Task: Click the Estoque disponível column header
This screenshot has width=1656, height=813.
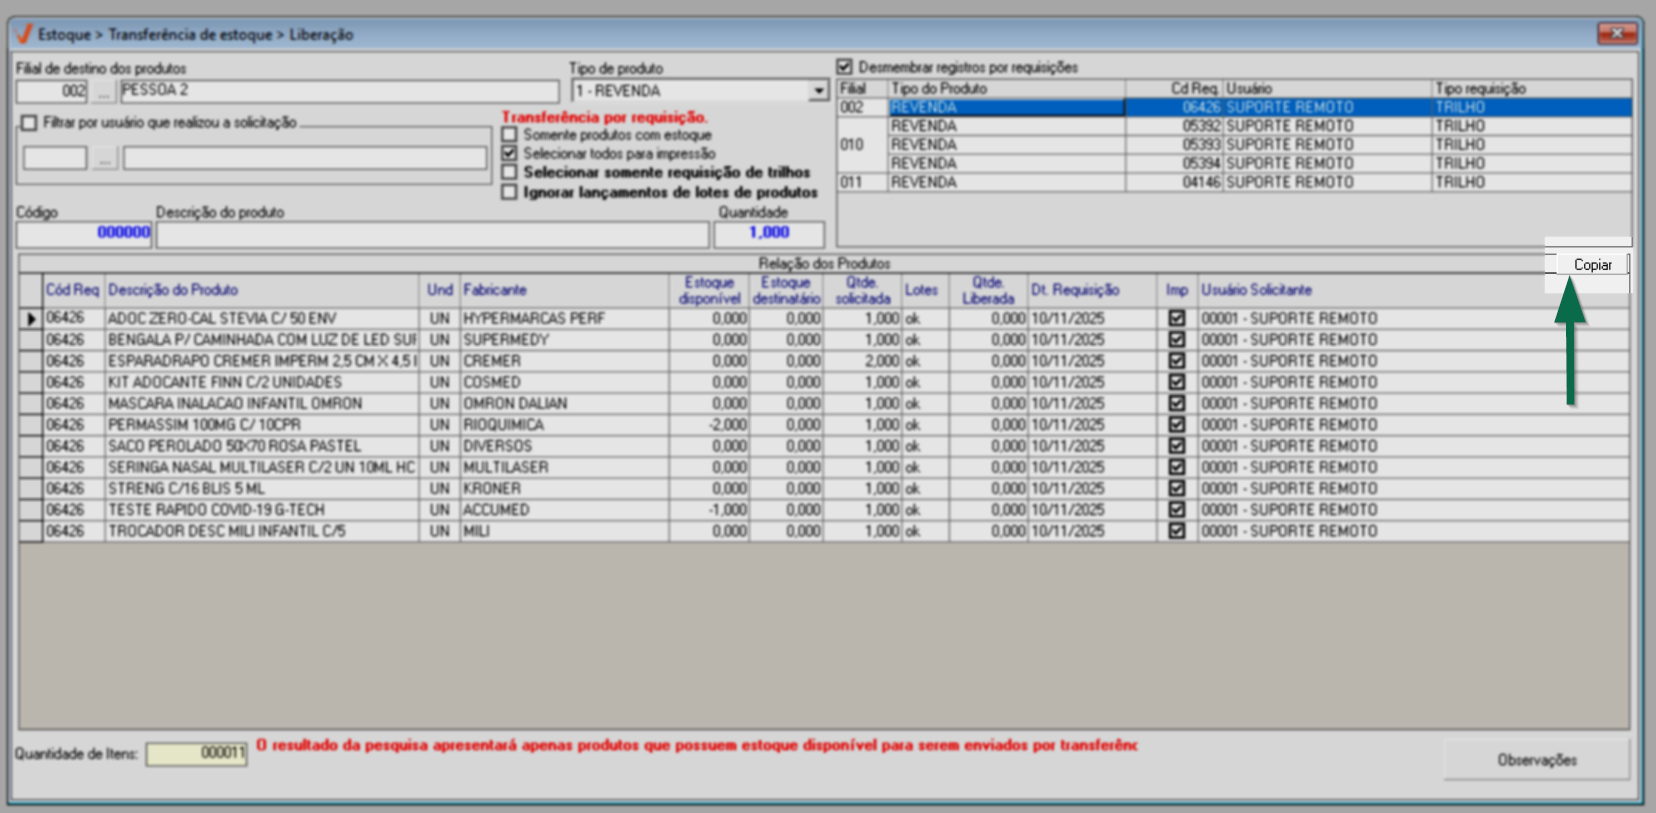Action: 709,290
